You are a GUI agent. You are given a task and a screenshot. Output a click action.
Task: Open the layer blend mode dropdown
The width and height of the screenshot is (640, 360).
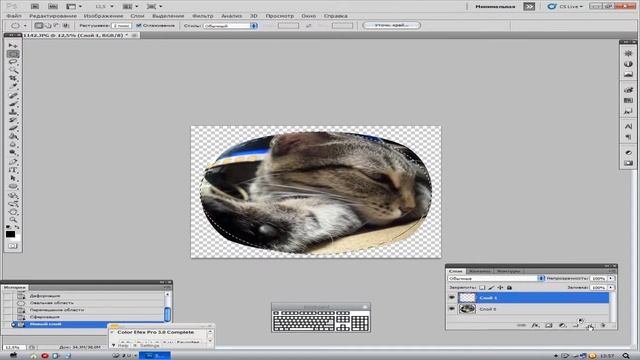pos(496,278)
